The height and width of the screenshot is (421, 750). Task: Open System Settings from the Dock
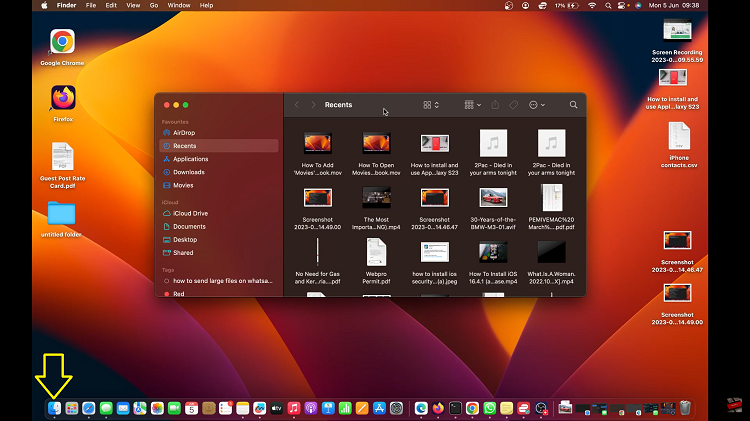pos(397,408)
